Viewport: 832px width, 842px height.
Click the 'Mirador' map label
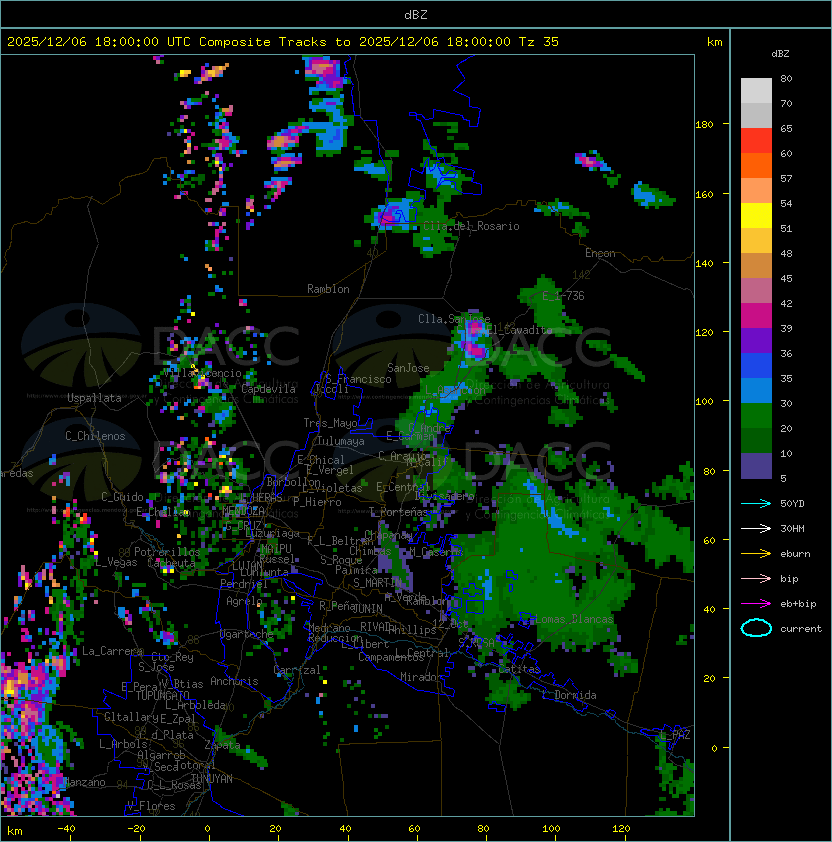click(x=422, y=678)
